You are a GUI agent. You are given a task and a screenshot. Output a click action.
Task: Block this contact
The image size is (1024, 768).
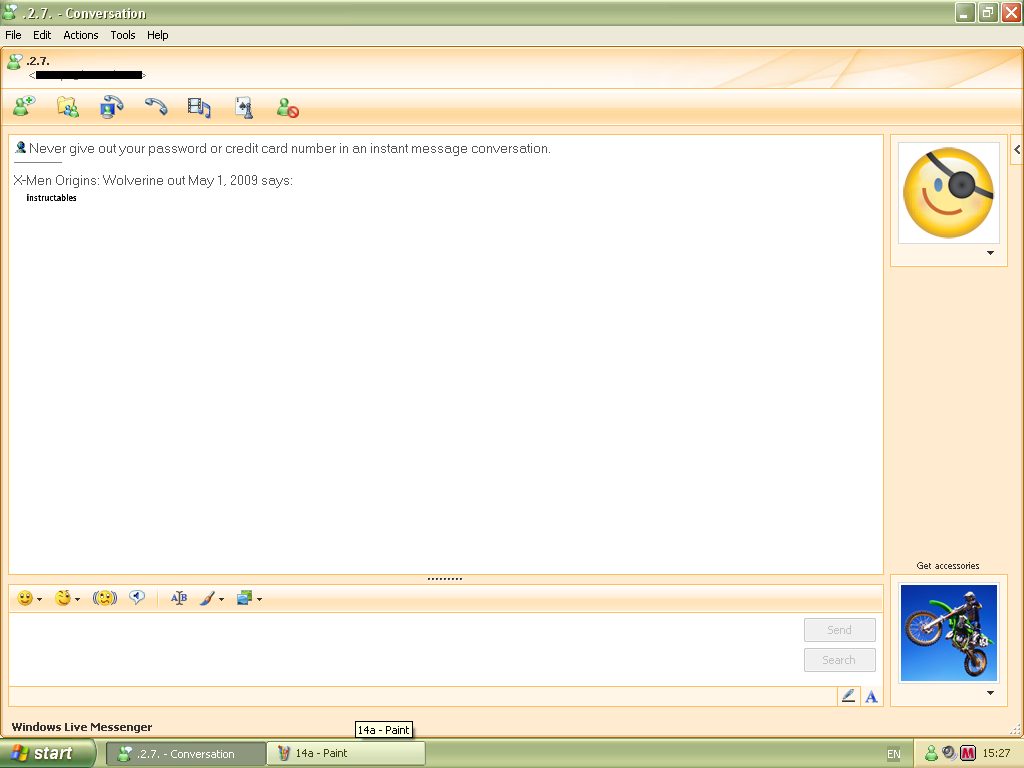pyautogui.click(x=287, y=108)
